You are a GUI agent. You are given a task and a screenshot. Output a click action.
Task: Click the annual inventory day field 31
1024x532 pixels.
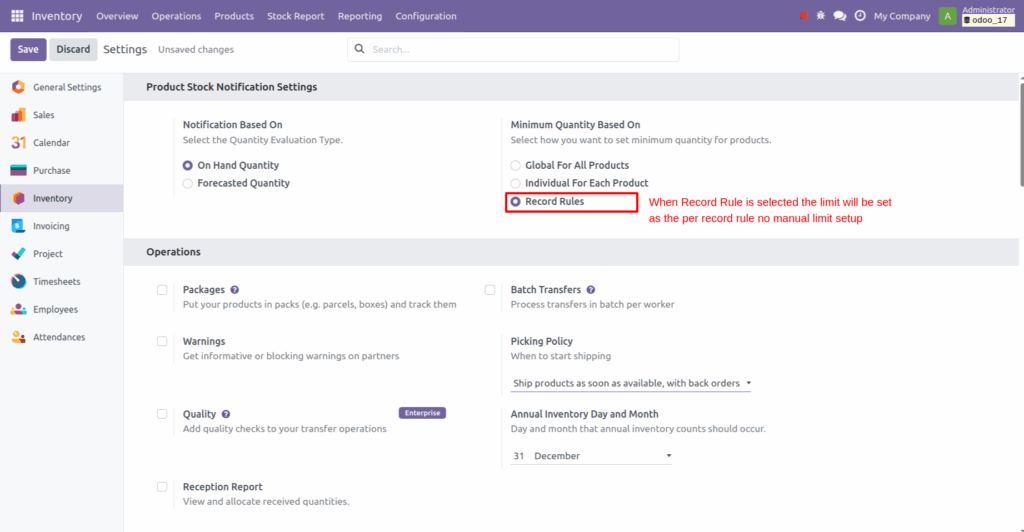[519, 456]
